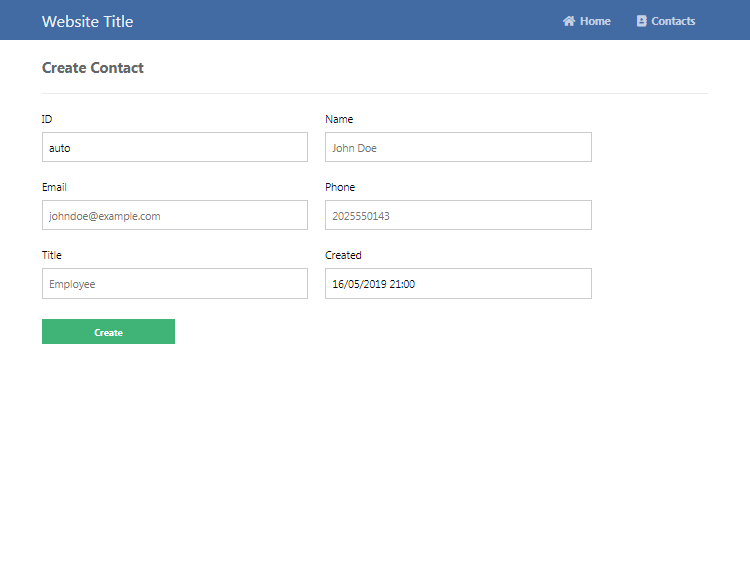The image size is (750, 585).
Task: Click the Phone field label
Action: (340, 187)
